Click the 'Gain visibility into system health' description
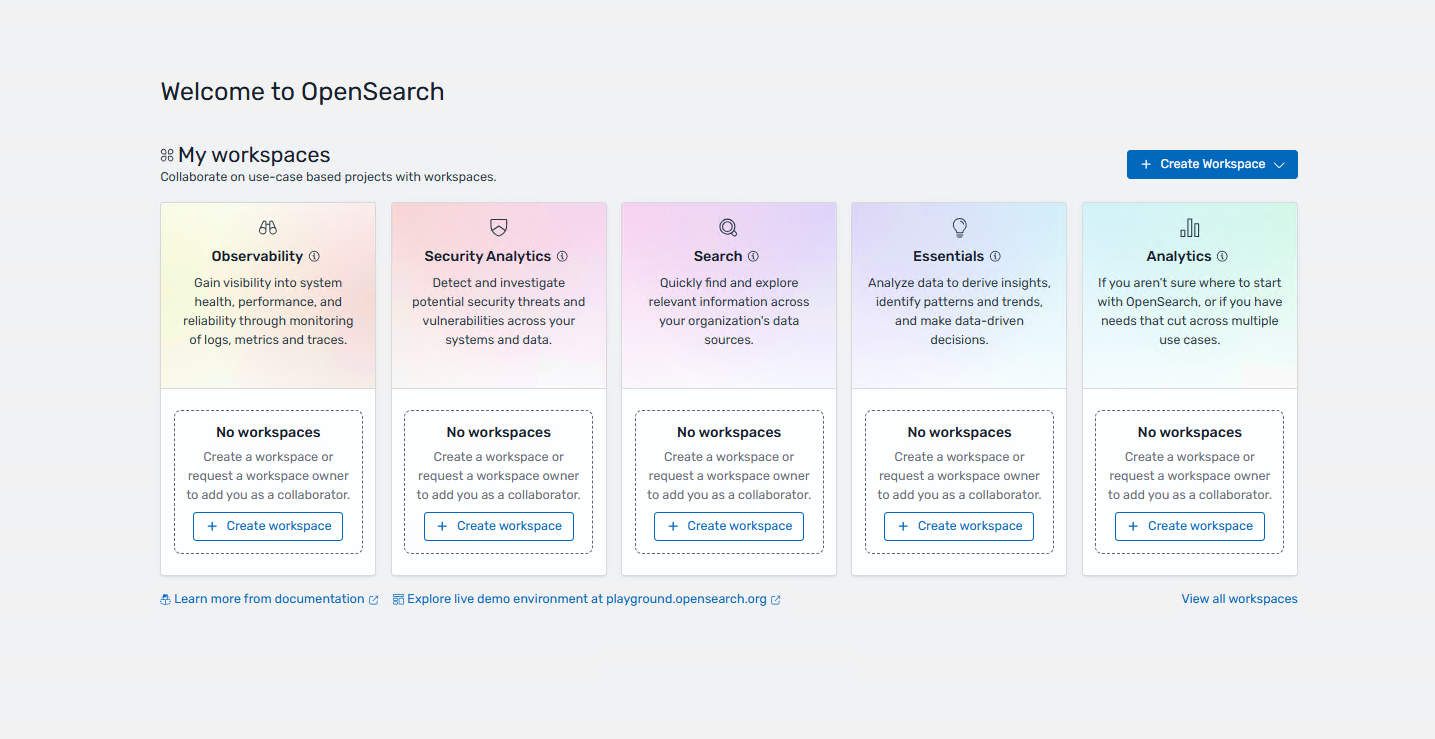 (268, 311)
